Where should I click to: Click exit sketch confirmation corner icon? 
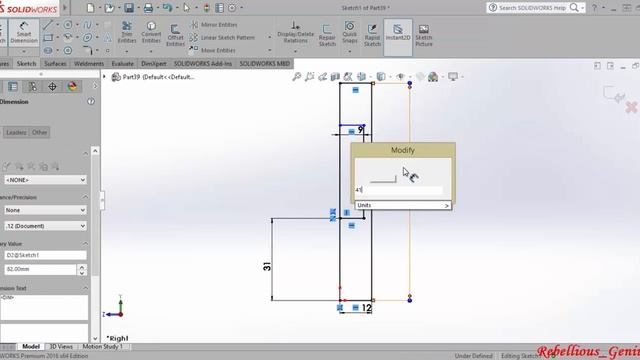click(615, 94)
